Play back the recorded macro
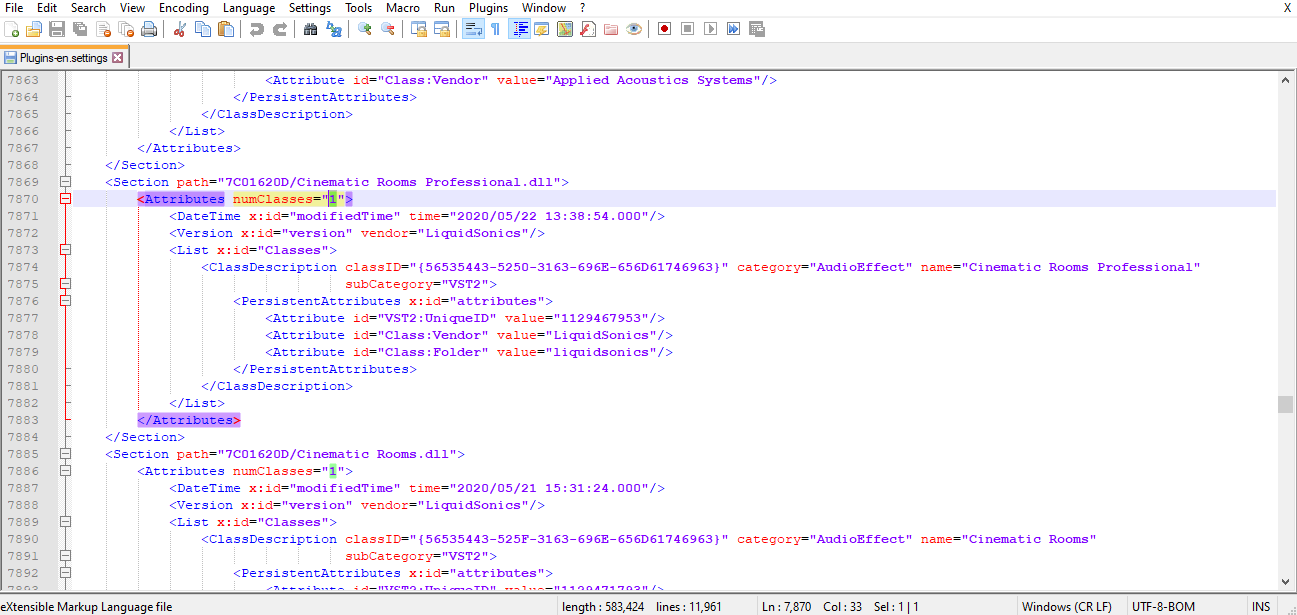 pyautogui.click(x=711, y=29)
